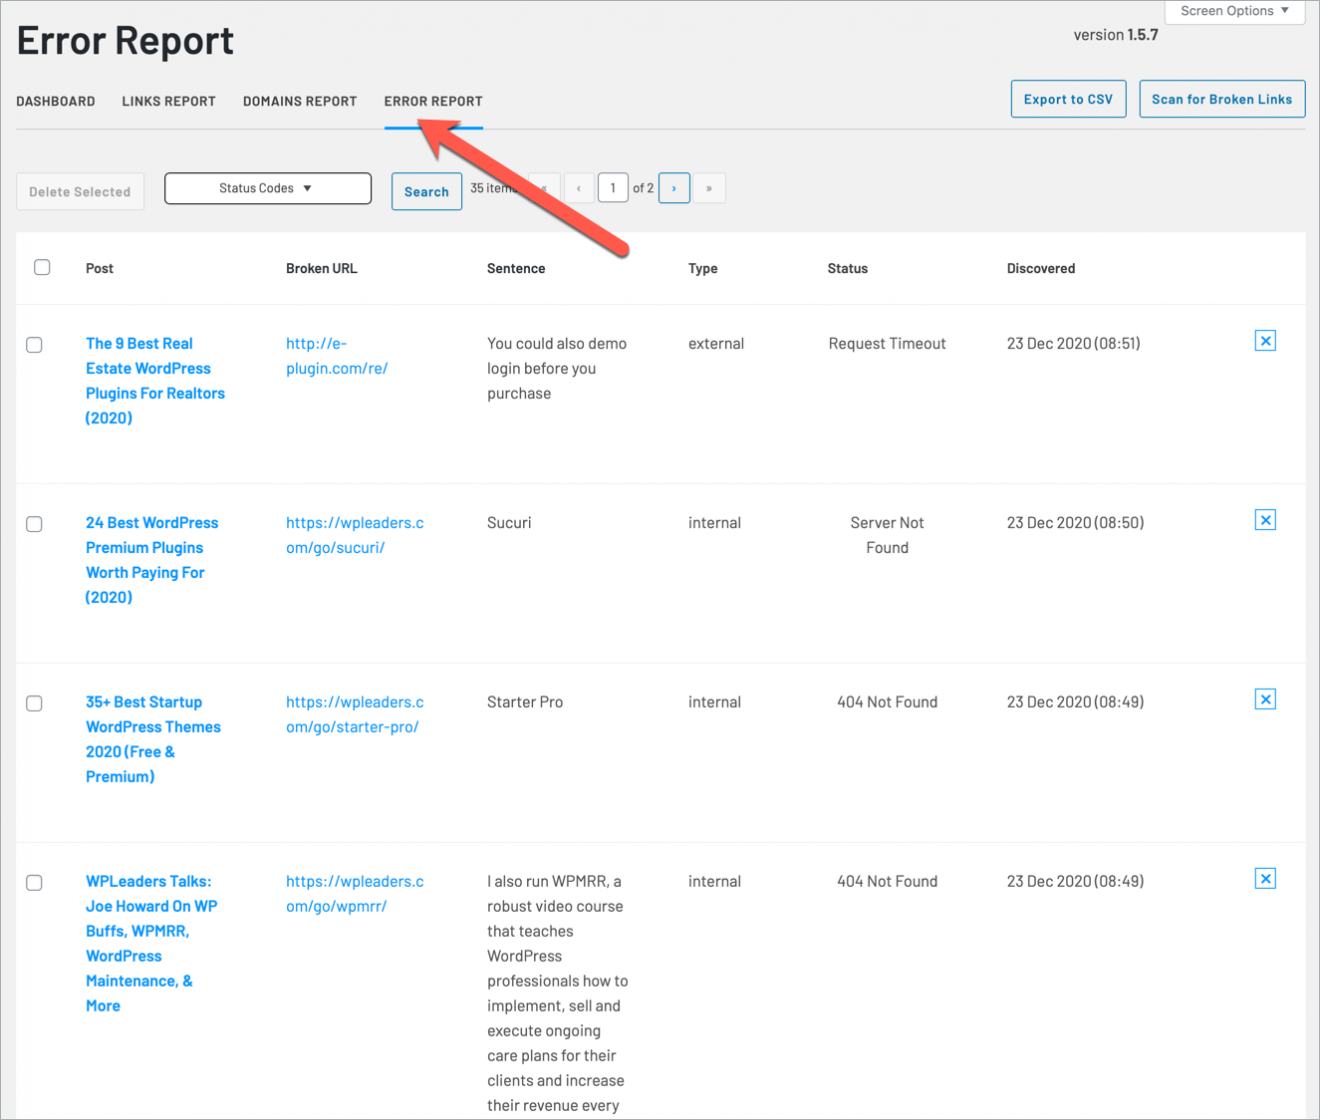The image size is (1320, 1120).
Task: Select the checkbox for the Realtors plugins post
Action: 34,344
